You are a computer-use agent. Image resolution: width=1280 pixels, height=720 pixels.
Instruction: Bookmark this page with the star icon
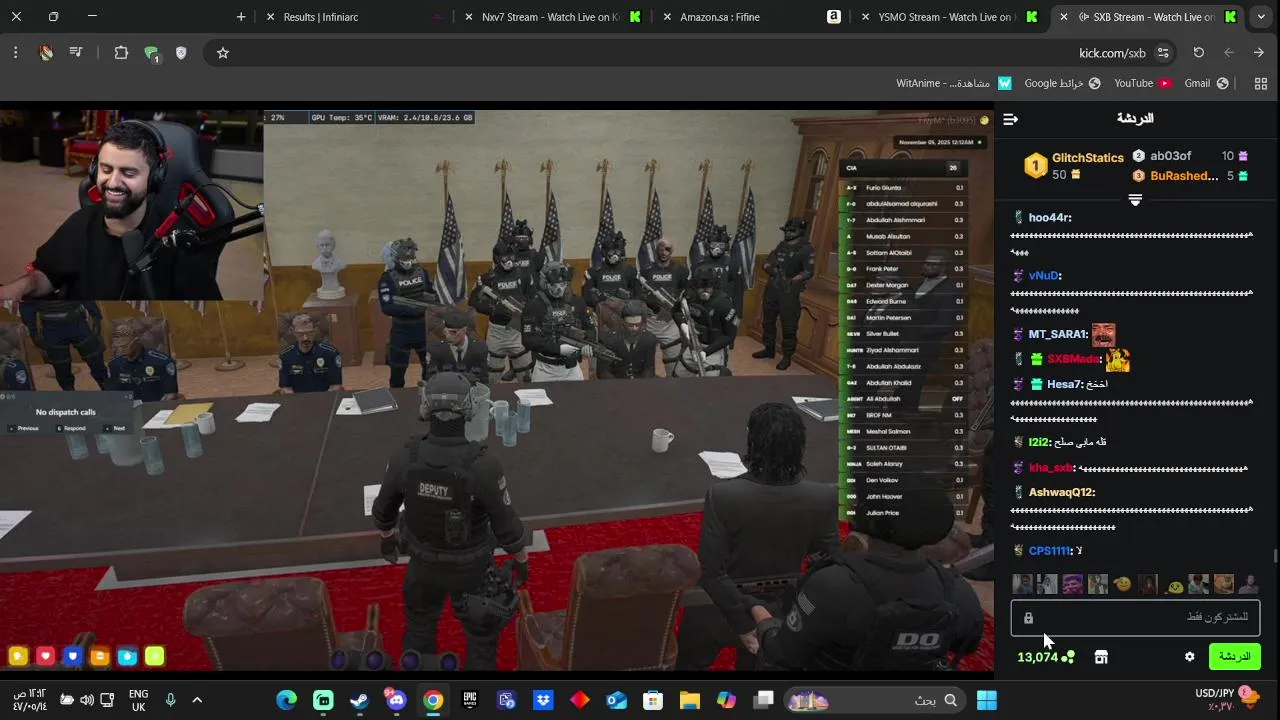click(x=223, y=53)
